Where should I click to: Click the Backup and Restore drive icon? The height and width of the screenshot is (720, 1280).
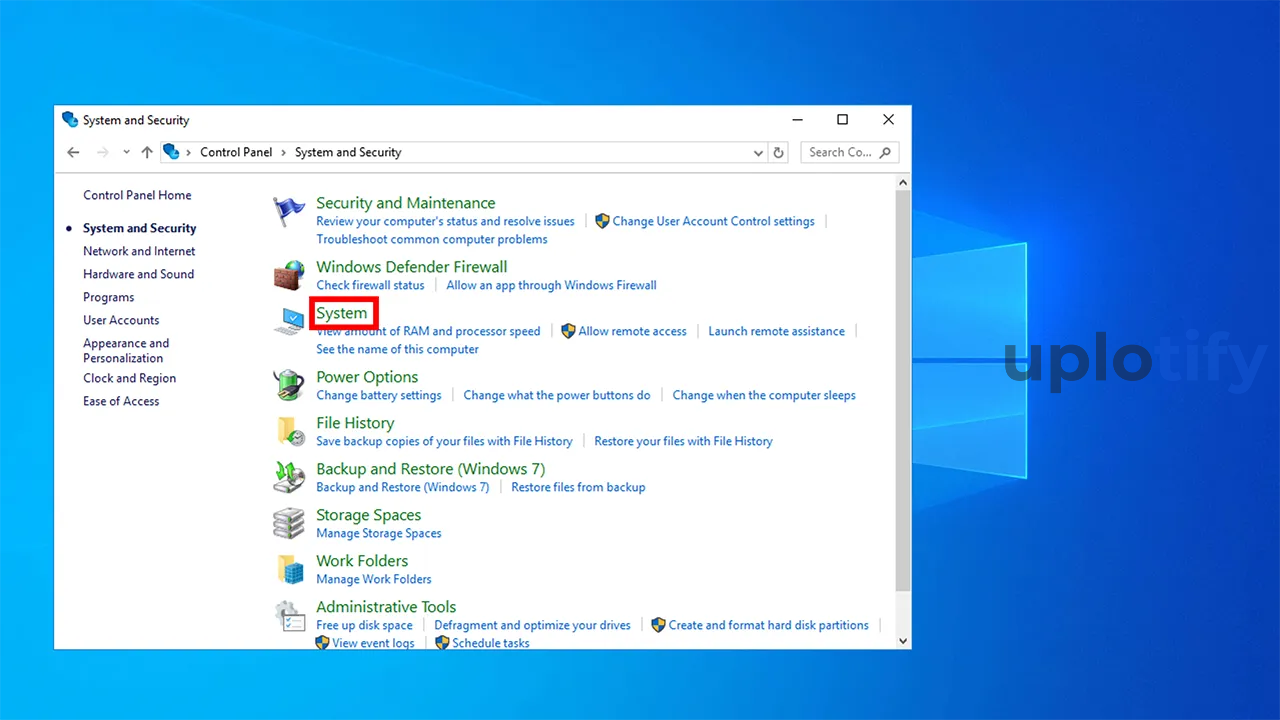tap(289, 477)
